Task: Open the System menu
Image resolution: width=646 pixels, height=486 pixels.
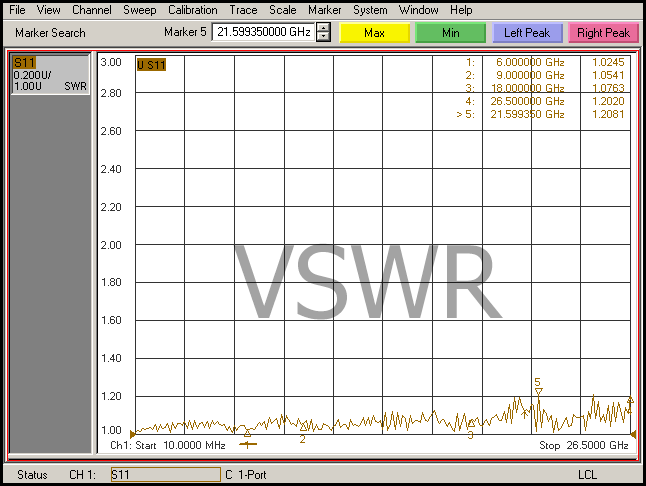Action: pos(370,10)
